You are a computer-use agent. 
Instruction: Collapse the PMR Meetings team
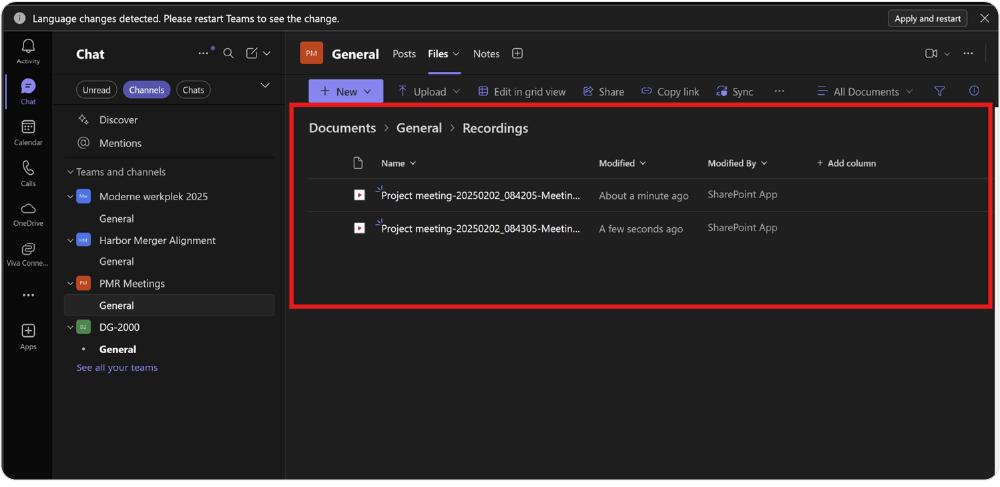70,284
